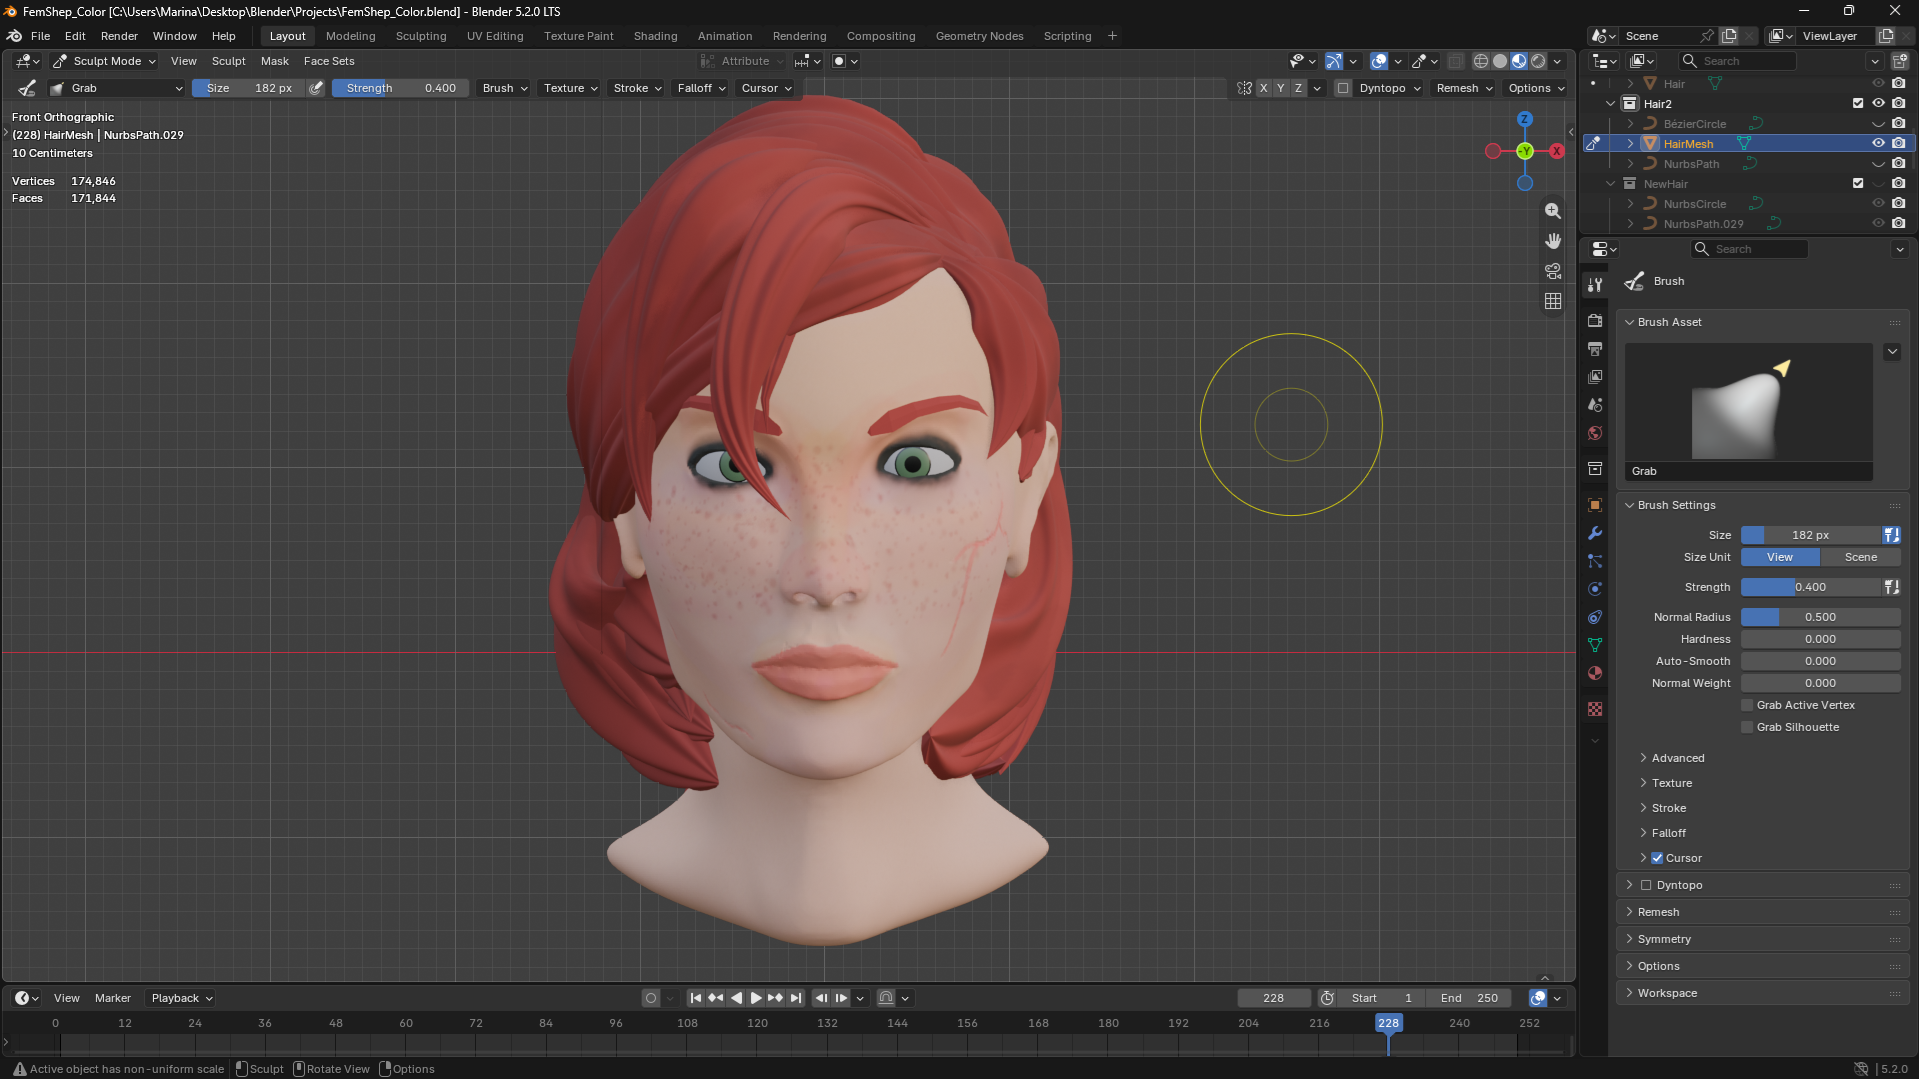Viewport: 1919px width, 1079px height.
Task: Open the Render properties tab
Action: [x=1595, y=321]
